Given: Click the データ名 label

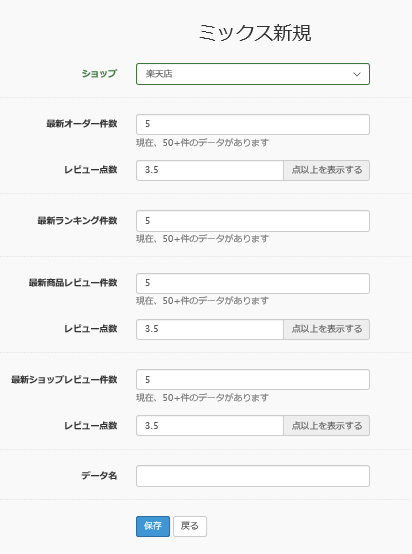Looking at the screenshot, I should (x=99, y=476).
